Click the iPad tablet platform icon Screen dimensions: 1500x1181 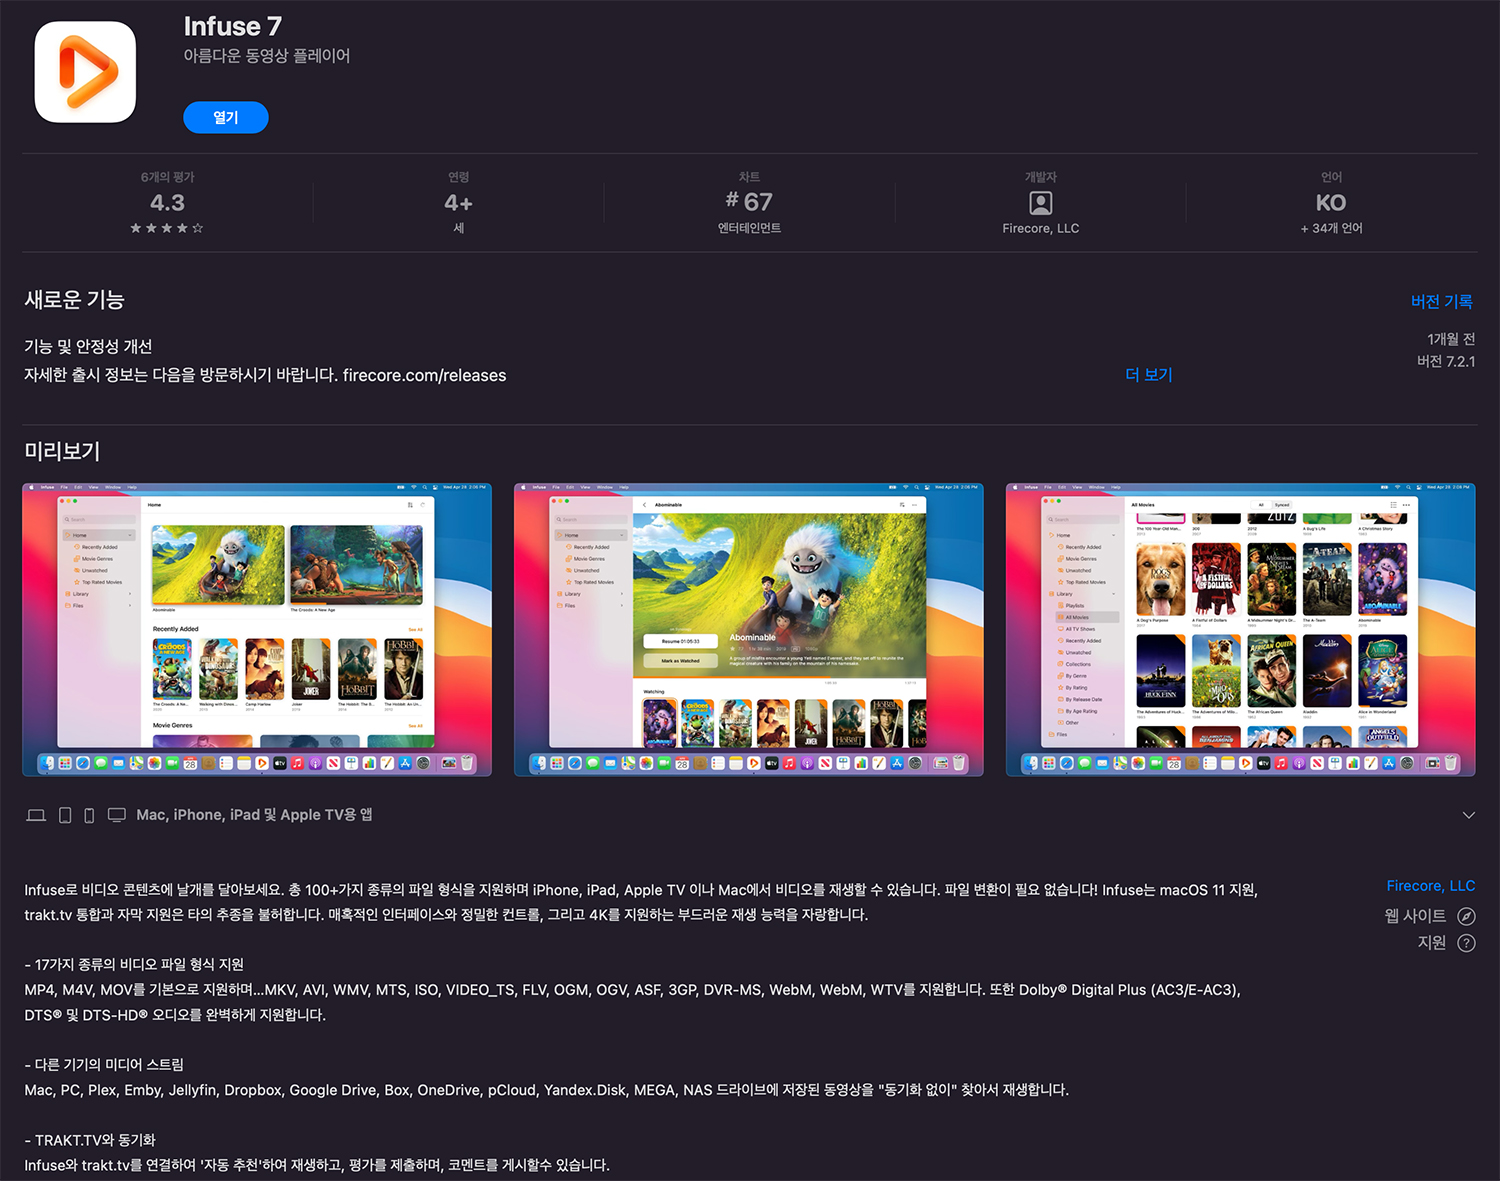(65, 815)
